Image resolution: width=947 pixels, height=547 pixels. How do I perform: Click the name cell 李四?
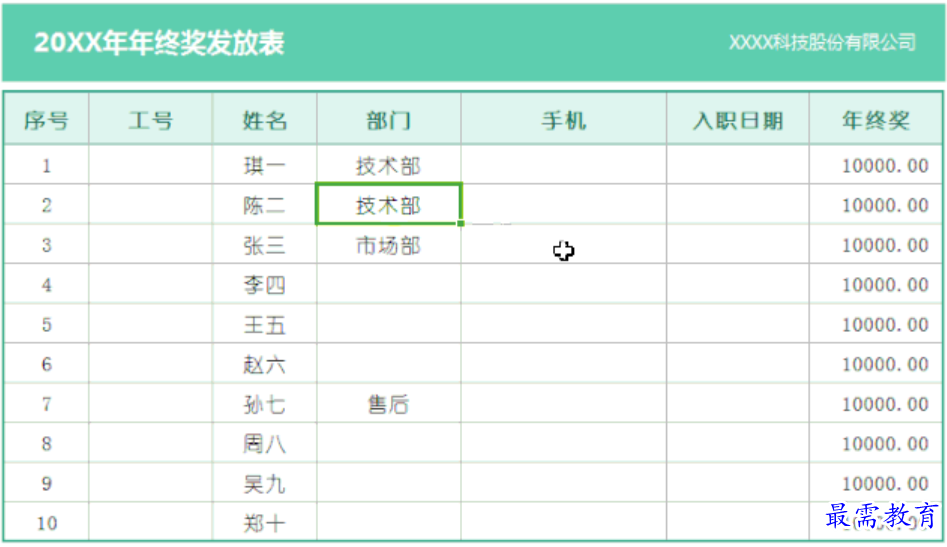pyautogui.click(x=265, y=284)
